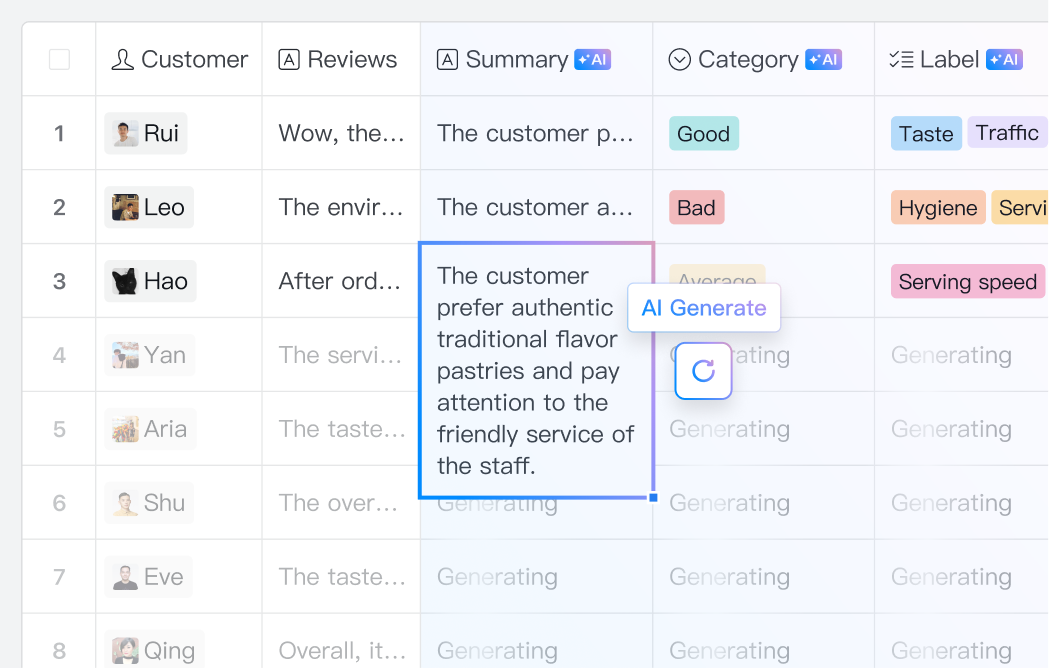
Task: Open Leo's customer avatar chip
Action: tap(149, 208)
